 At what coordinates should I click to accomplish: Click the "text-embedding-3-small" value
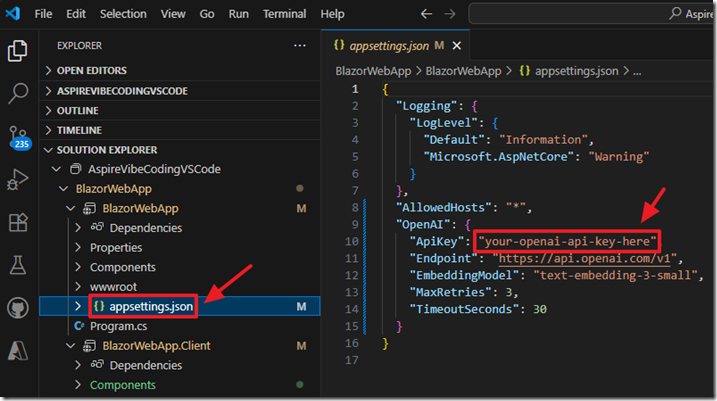click(615, 275)
